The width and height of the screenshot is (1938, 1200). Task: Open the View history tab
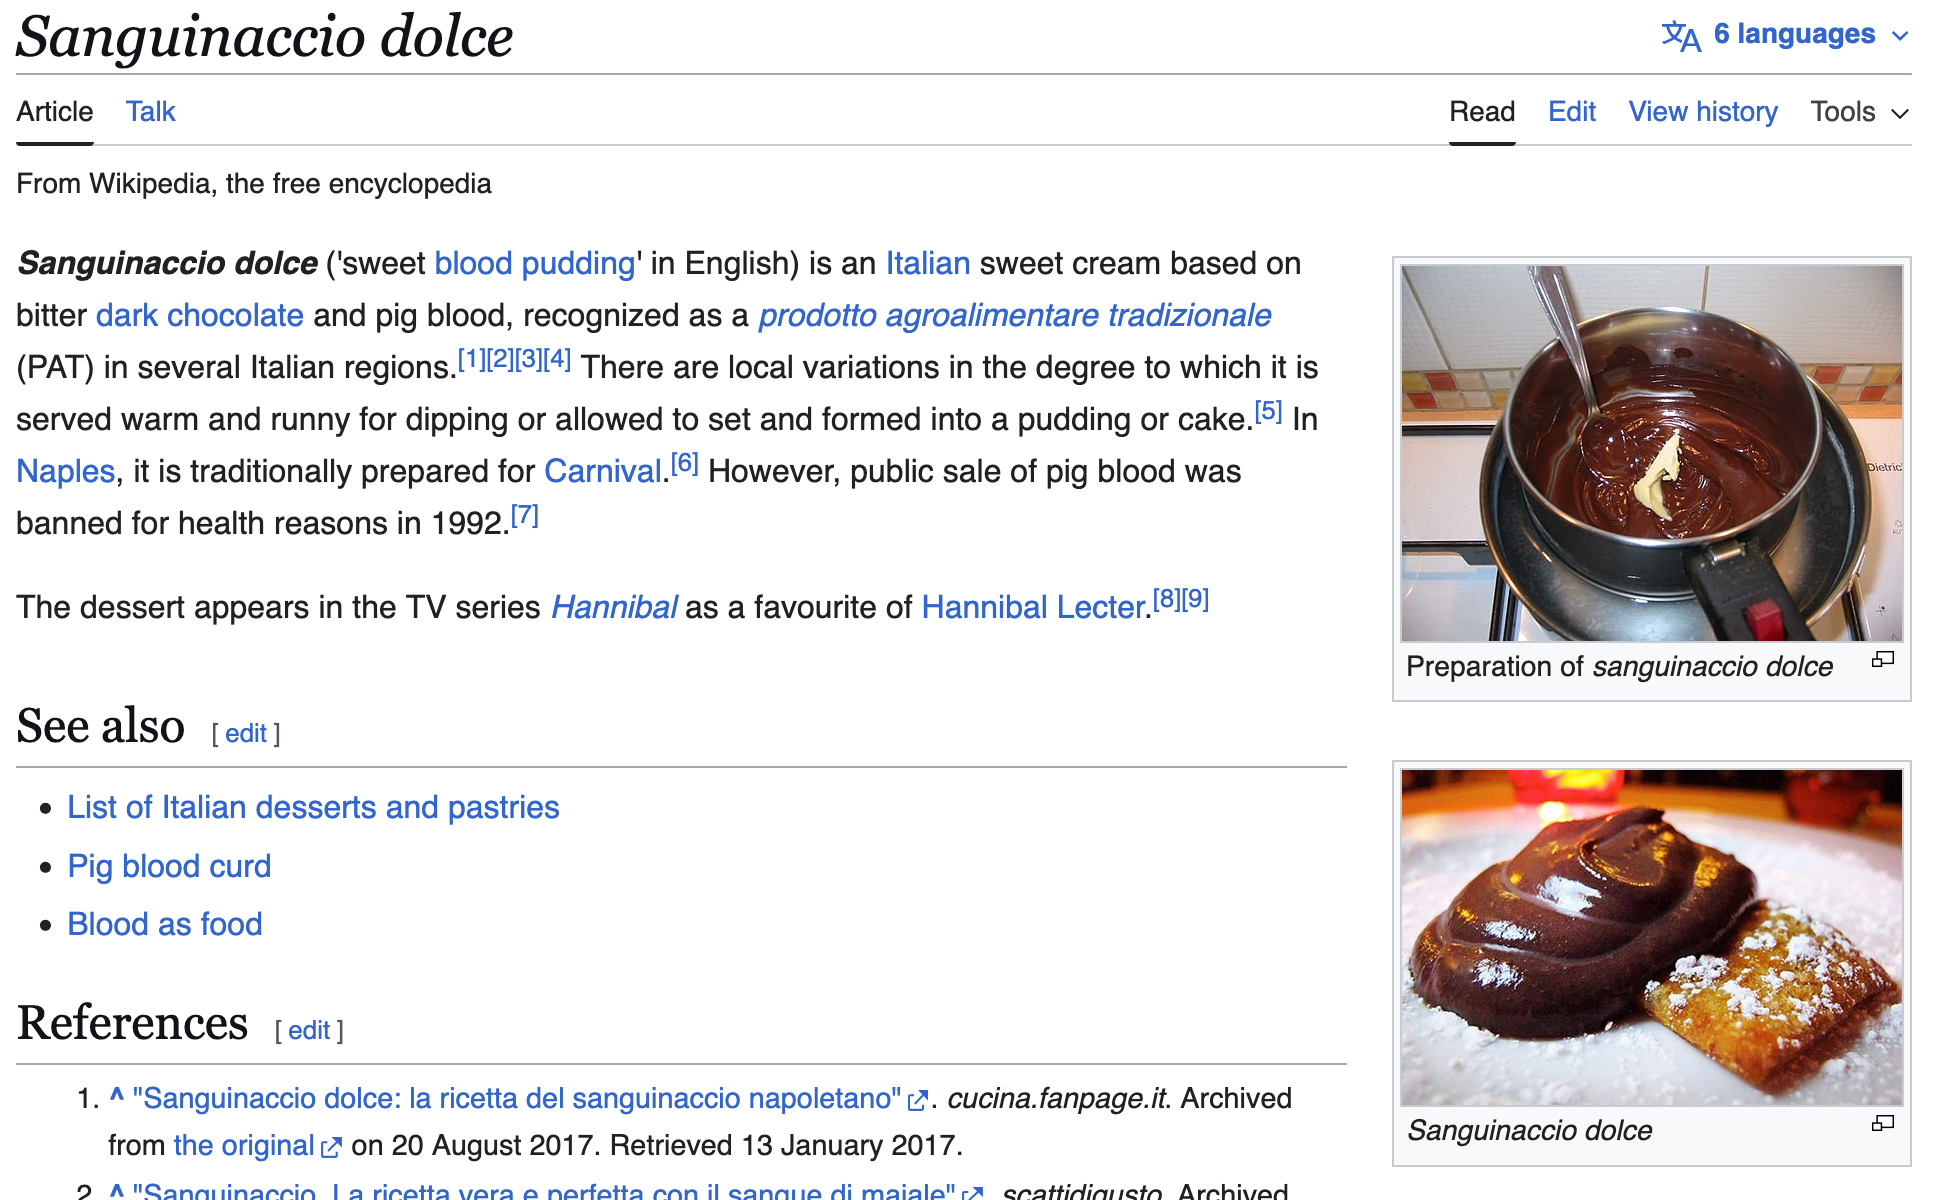(x=1702, y=112)
